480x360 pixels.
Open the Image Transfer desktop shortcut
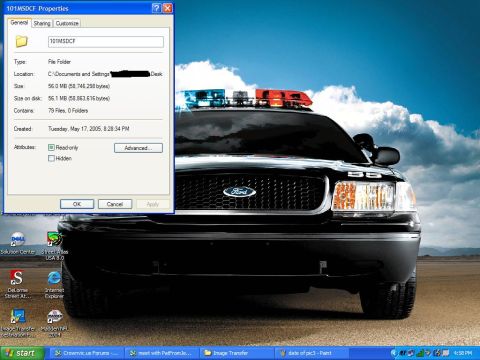pos(18,323)
